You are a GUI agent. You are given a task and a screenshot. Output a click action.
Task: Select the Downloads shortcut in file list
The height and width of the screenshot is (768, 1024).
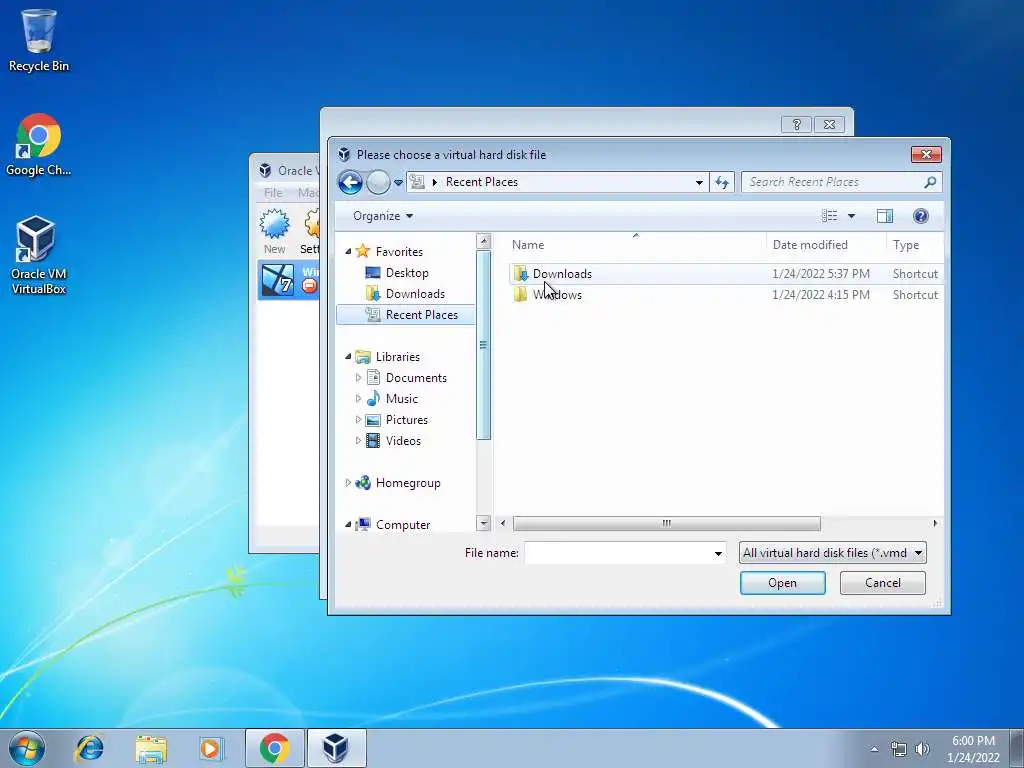point(725,274)
